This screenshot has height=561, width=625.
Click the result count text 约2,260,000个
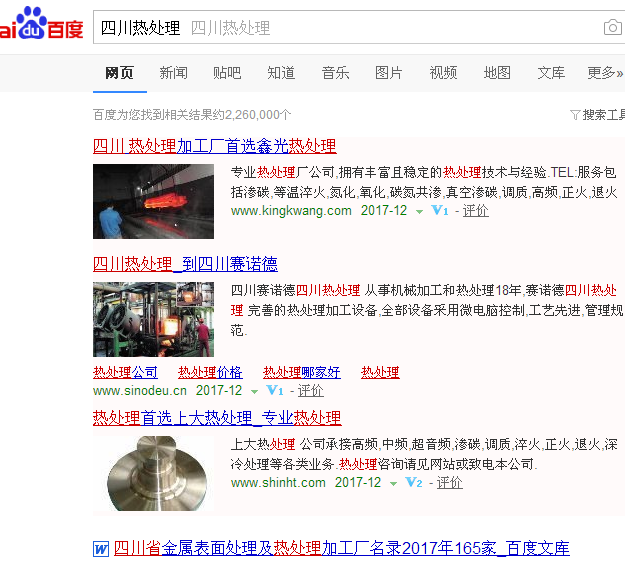click(252, 115)
